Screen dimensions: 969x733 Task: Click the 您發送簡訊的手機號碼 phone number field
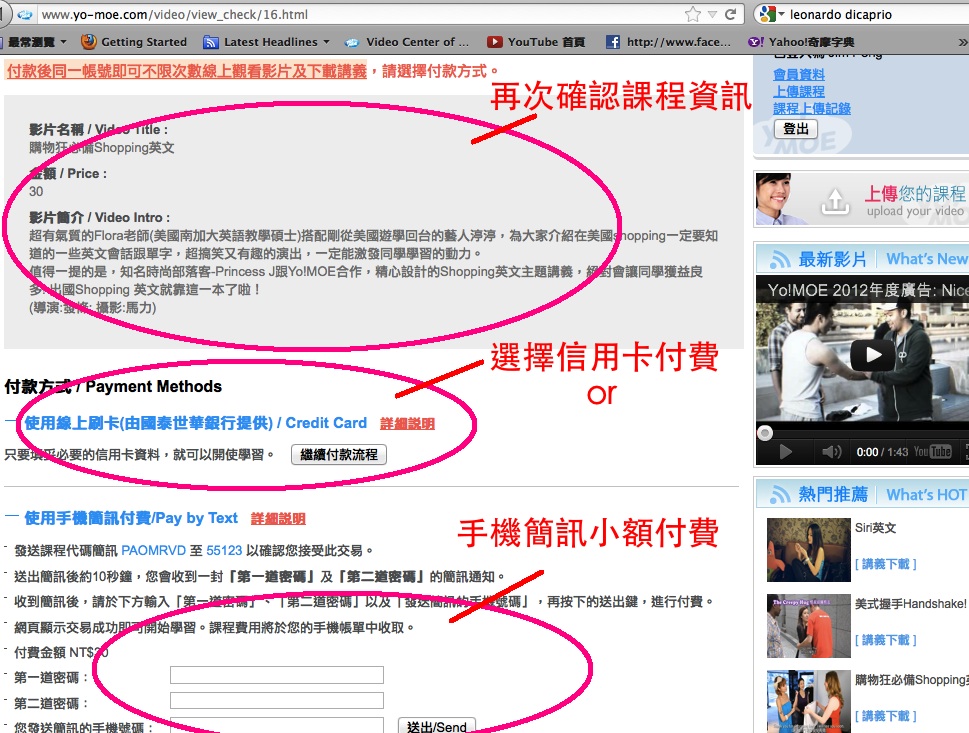click(x=277, y=725)
